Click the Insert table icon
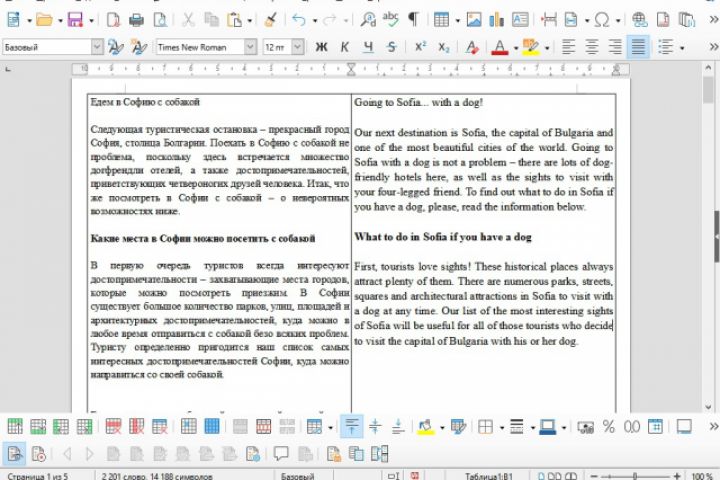The width and height of the screenshot is (720, 480). [x=441, y=20]
